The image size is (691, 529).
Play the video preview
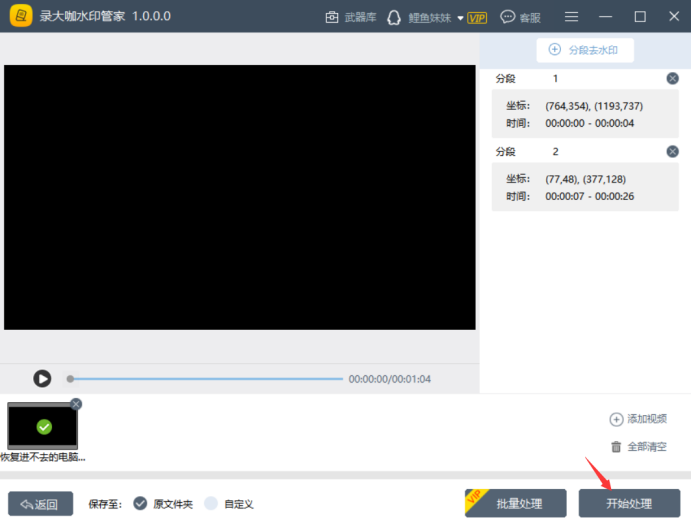tap(42, 379)
